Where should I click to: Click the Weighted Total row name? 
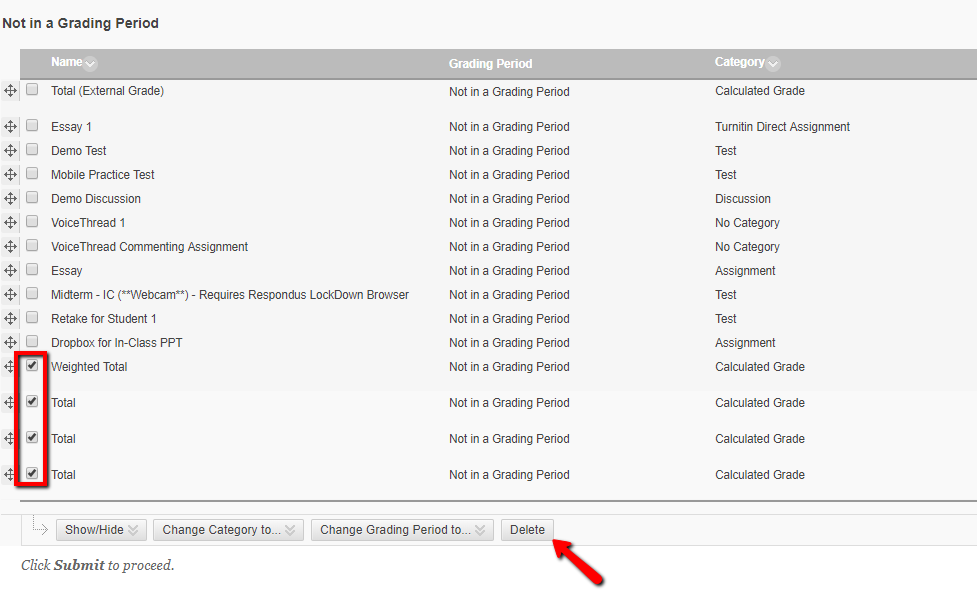click(89, 367)
